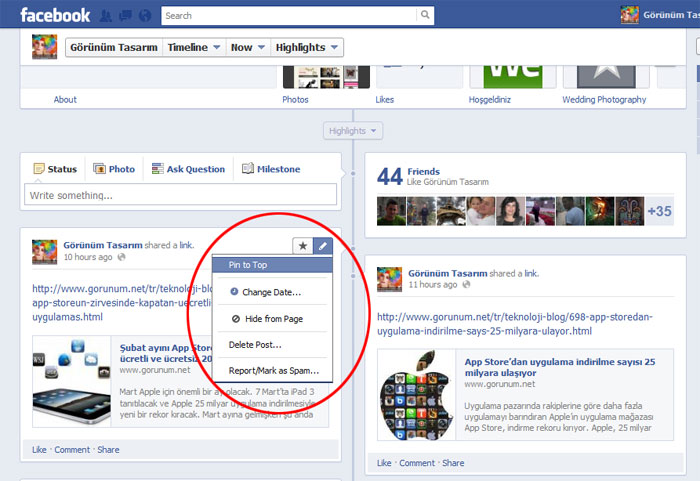Screen dimensions: 700x481
Task: Open the Photos label link
Action: [x=295, y=100]
